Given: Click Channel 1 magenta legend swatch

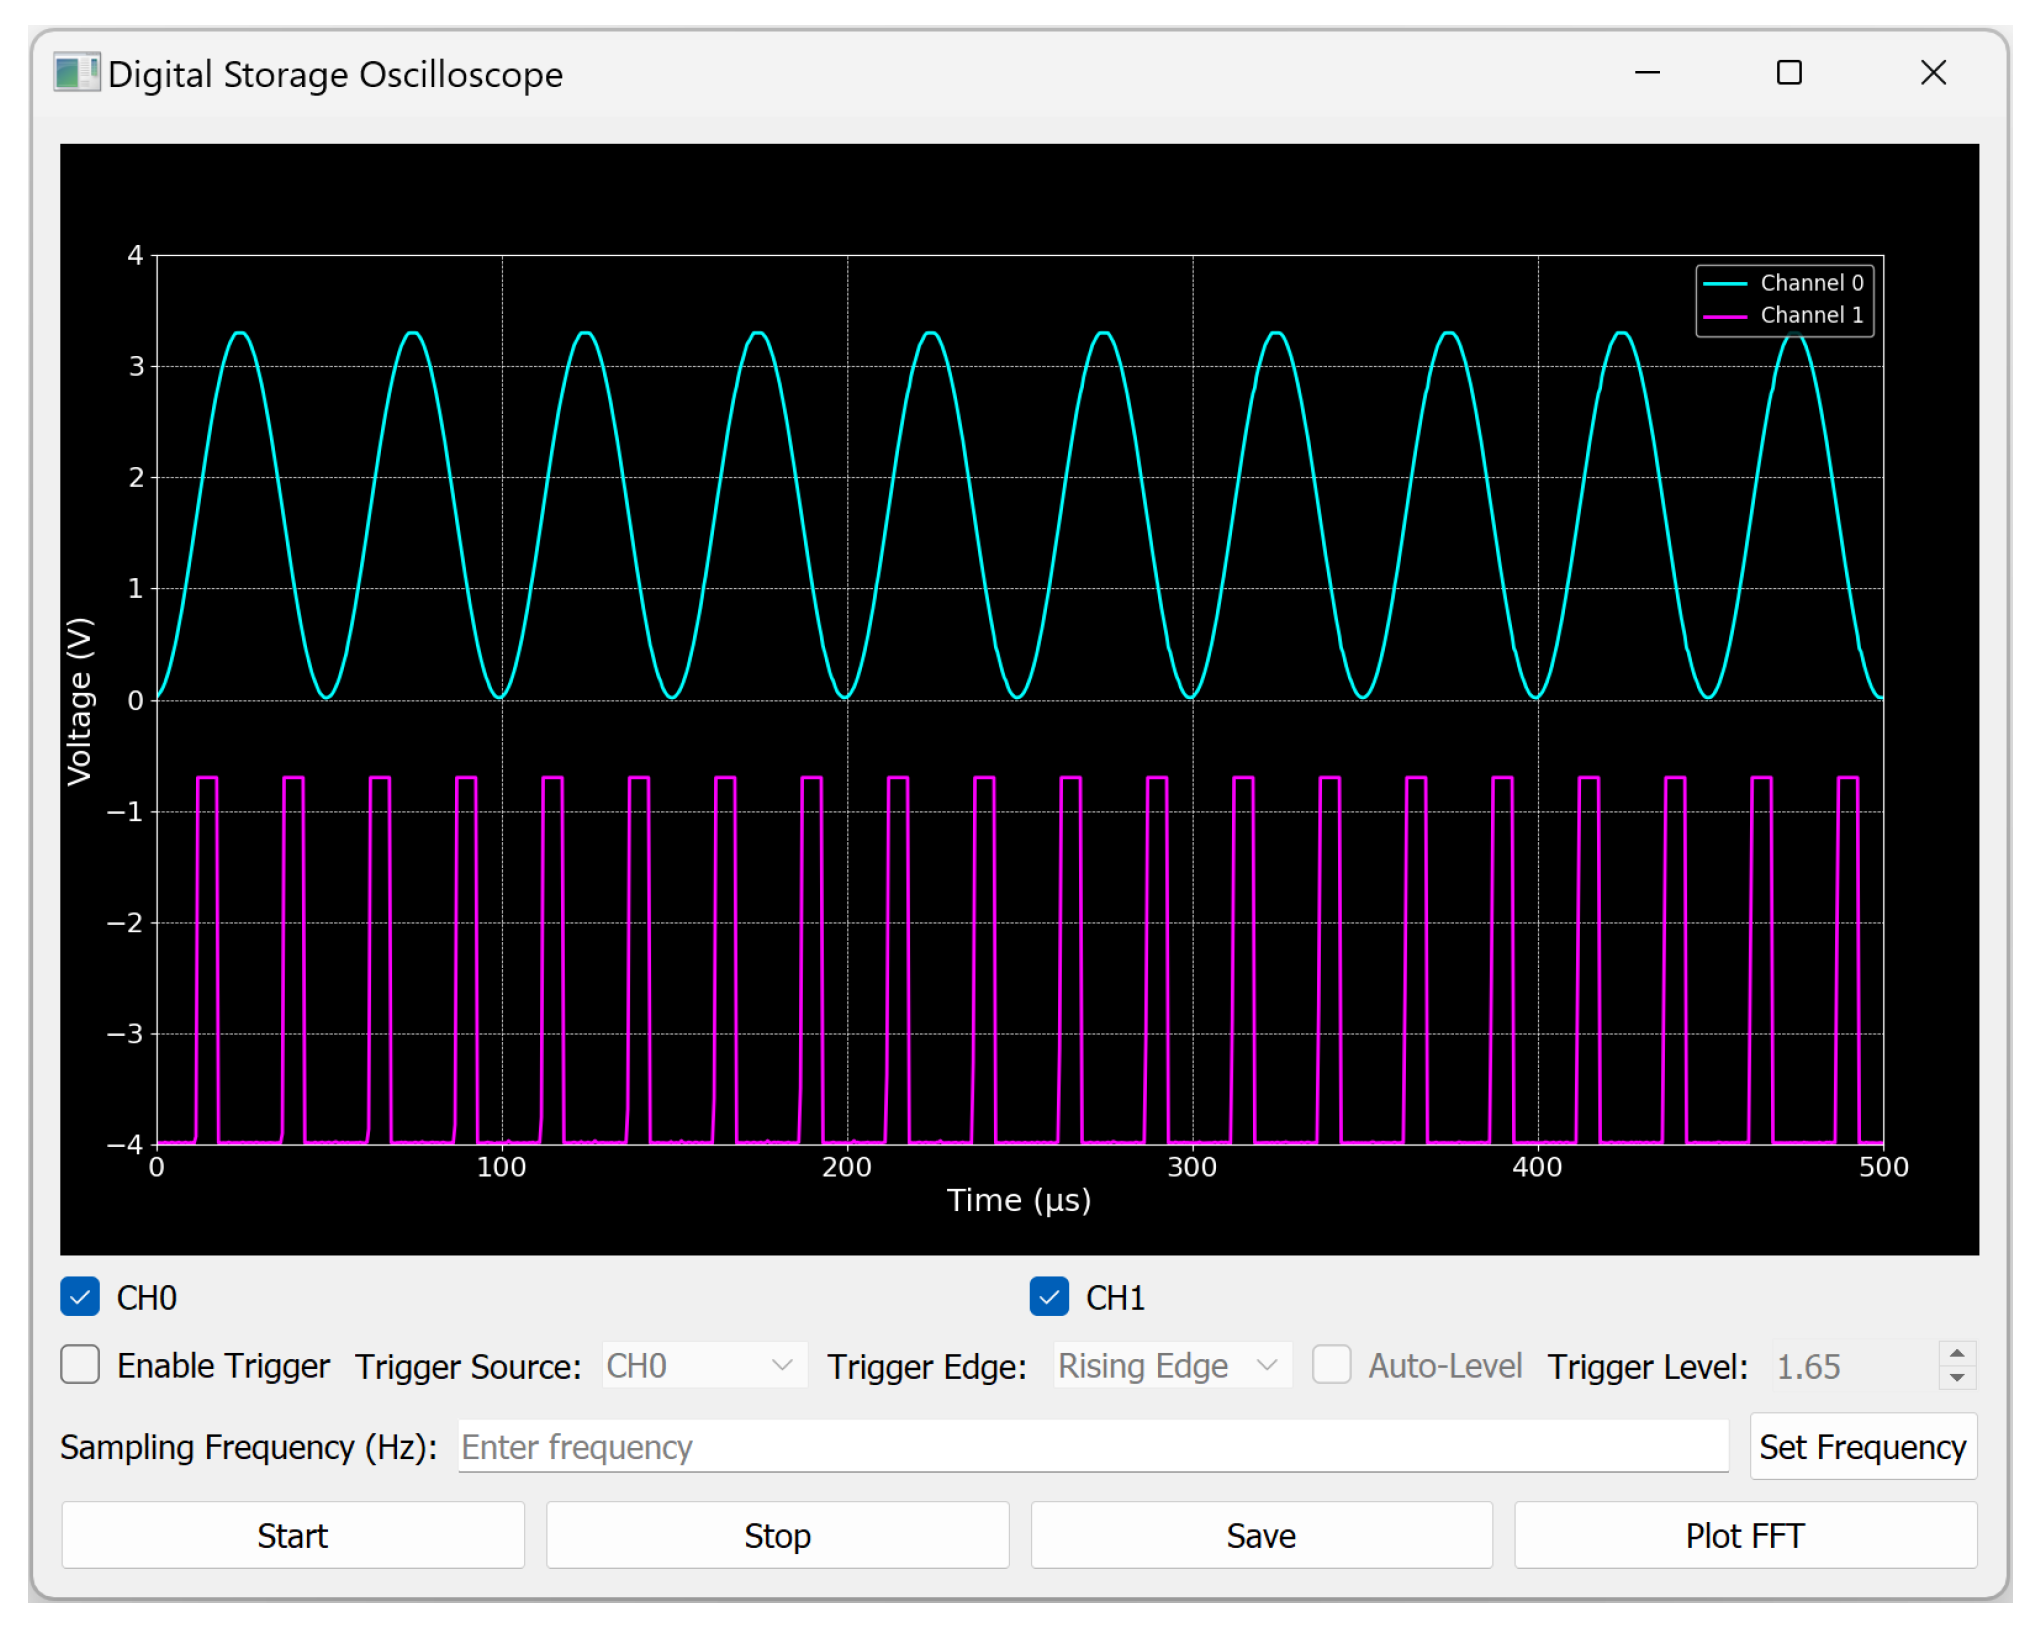Looking at the screenshot, I should [1724, 316].
